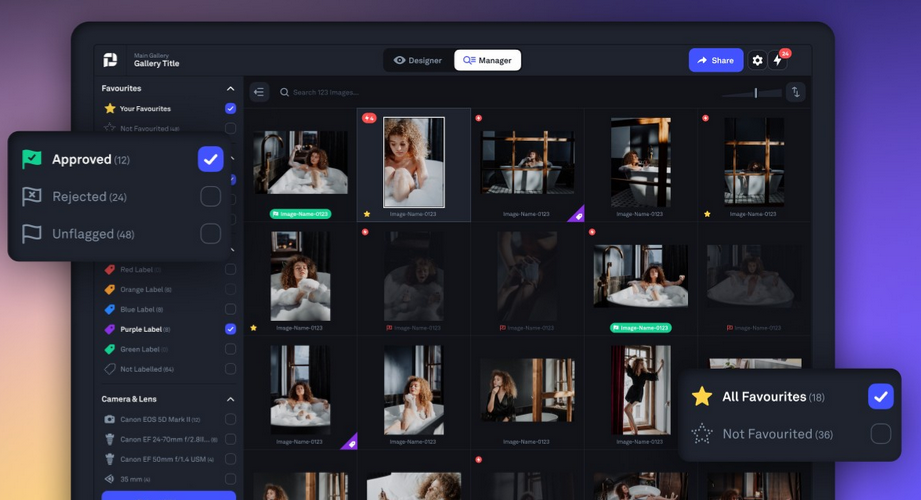Click the Rejected flag icon with the X
The width and height of the screenshot is (921, 500).
point(32,196)
